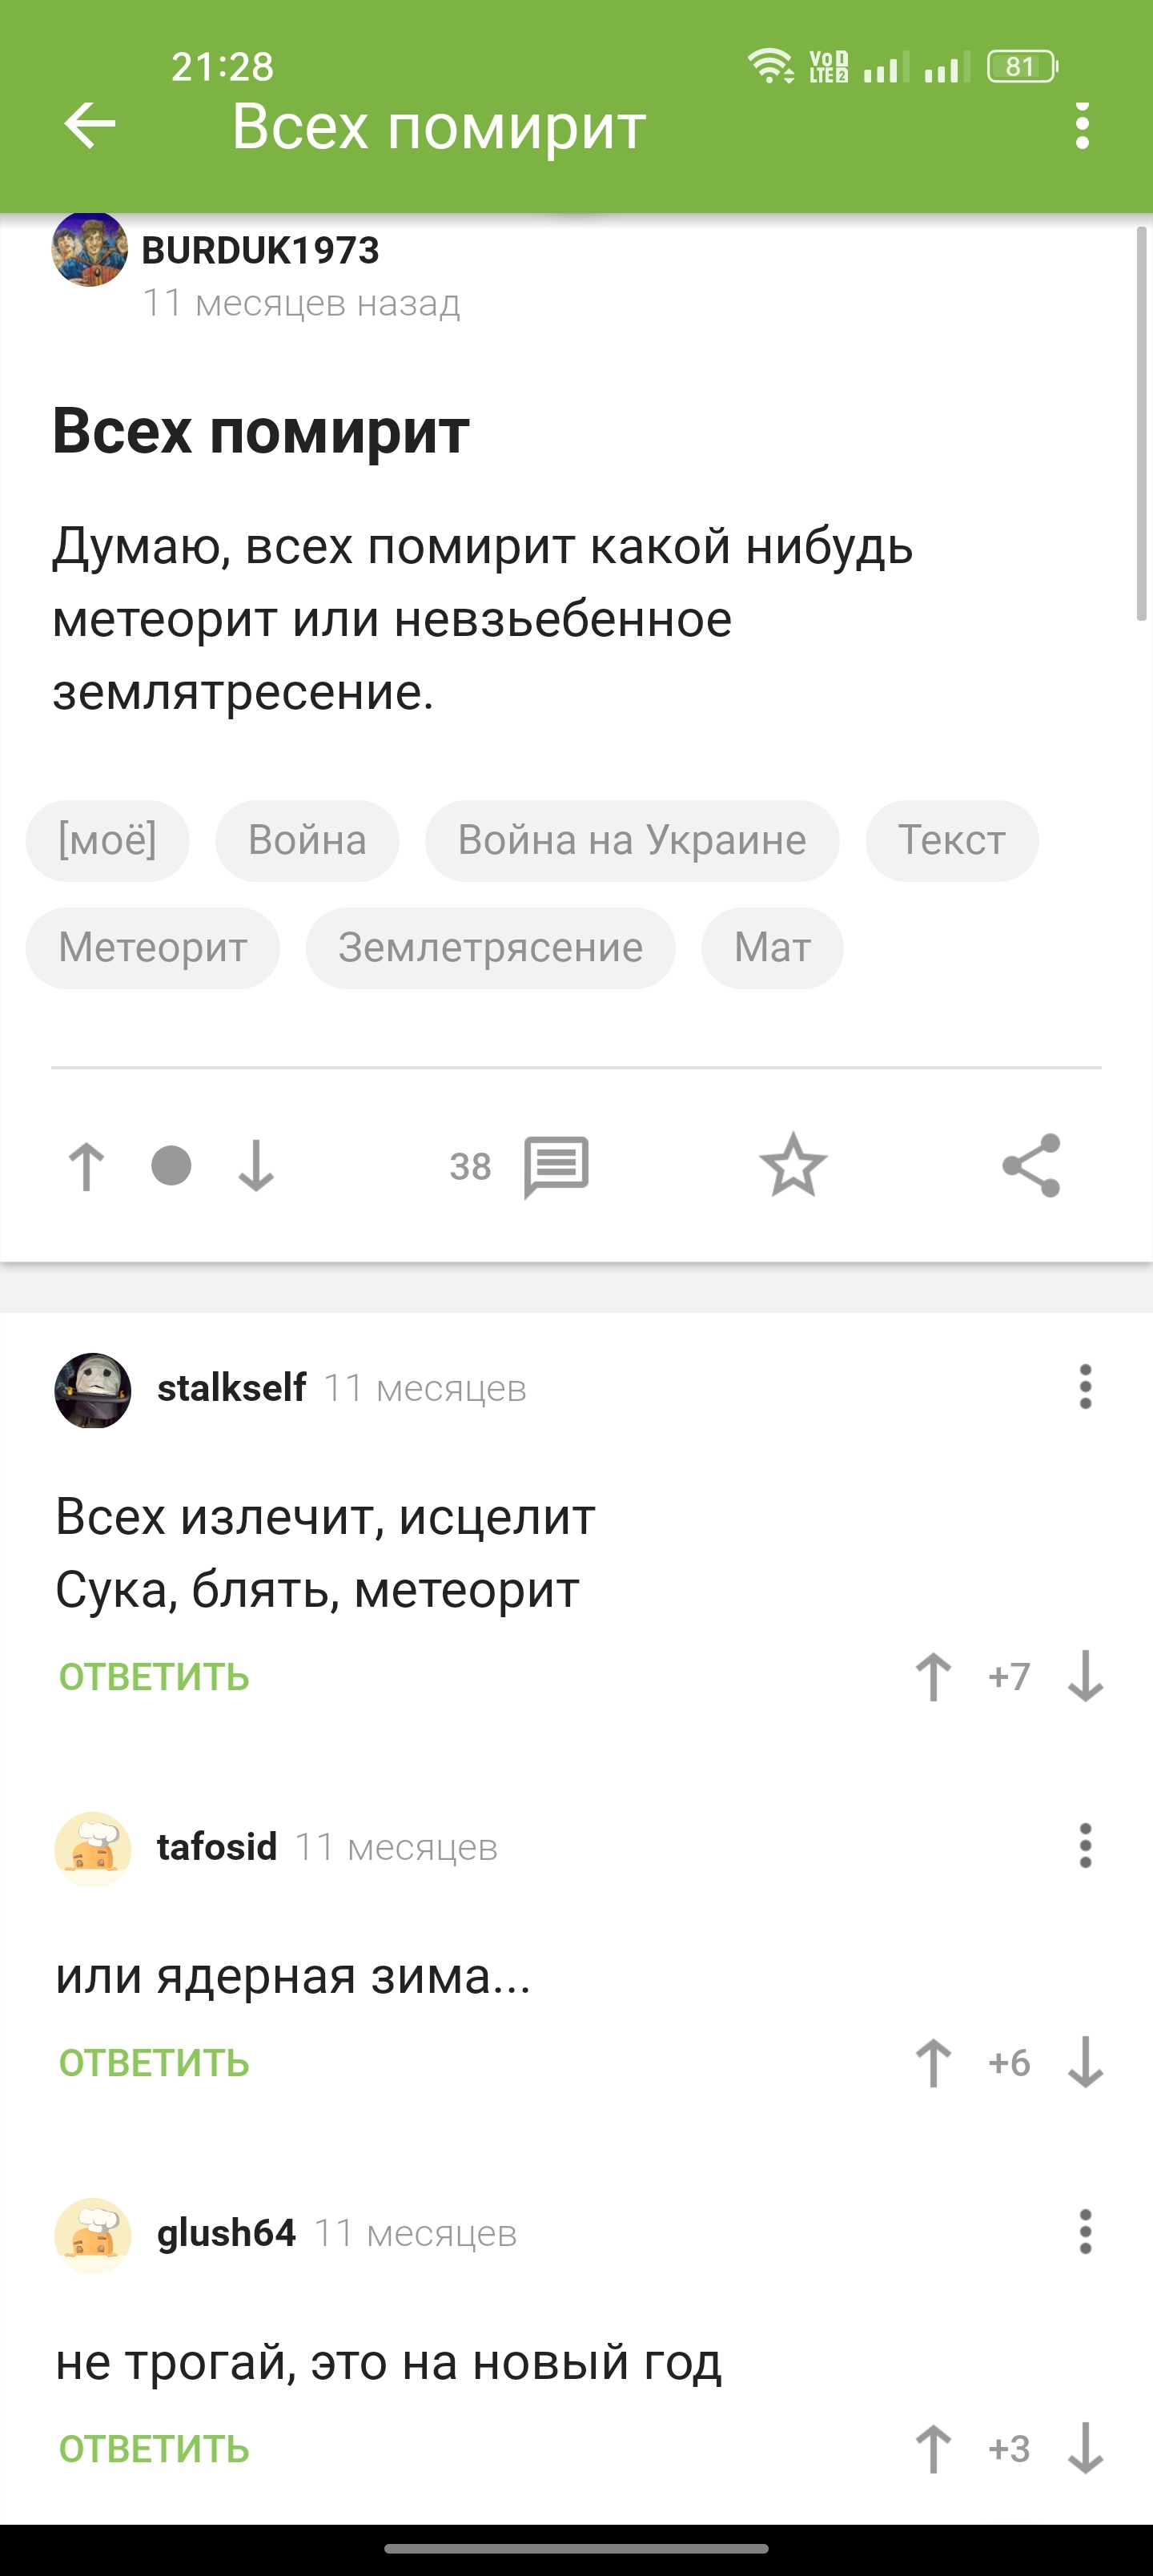Expand options menu for tafosid's comment
This screenshot has width=1153, height=2576.
pos(1085,1846)
